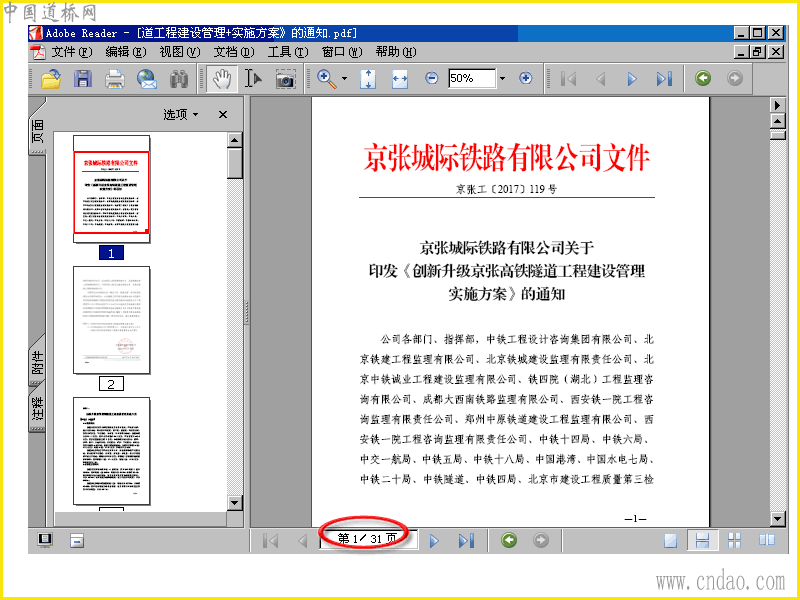Image resolution: width=800 pixels, height=600 pixels.
Task: Open a file with the folder icon
Action: tap(51, 79)
